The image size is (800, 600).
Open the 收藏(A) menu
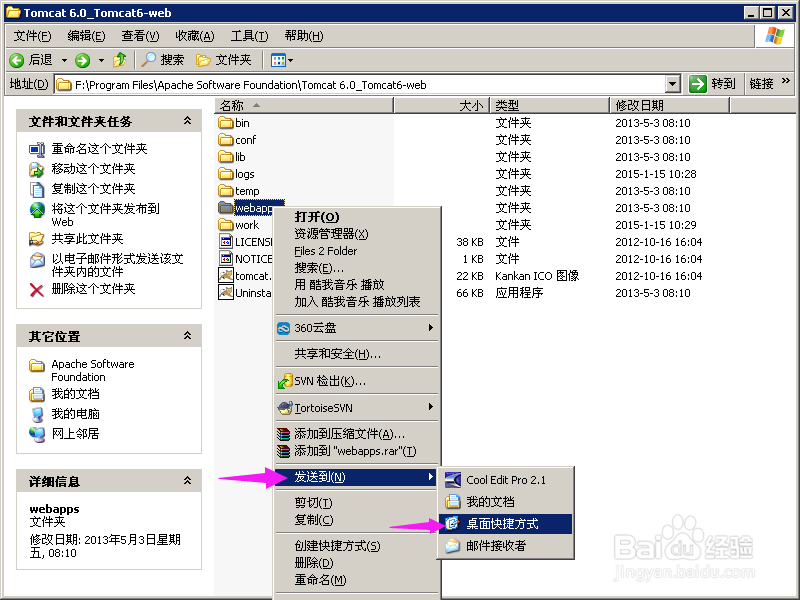(195, 36)
